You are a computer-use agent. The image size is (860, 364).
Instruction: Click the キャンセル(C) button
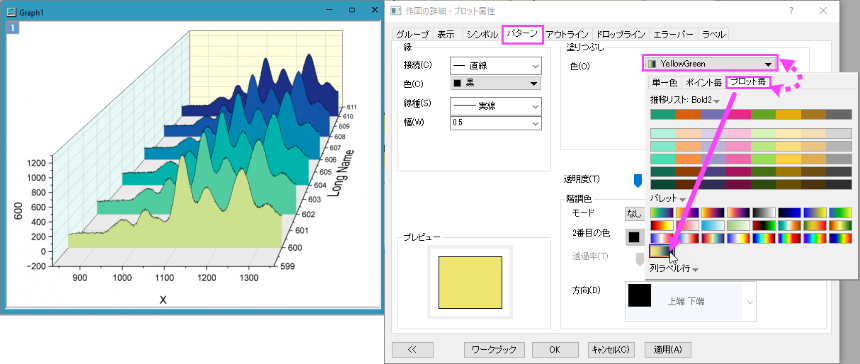tap(612, 349)
